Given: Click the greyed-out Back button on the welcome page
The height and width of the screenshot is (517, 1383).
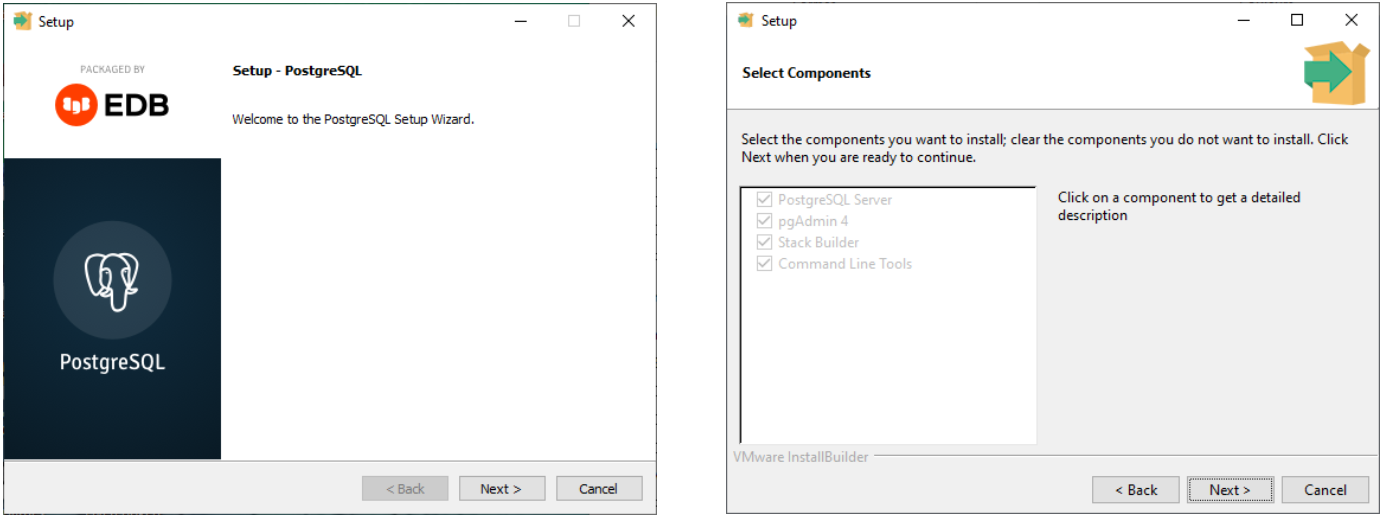Looking at the screenshot, I should pos(405,489).
